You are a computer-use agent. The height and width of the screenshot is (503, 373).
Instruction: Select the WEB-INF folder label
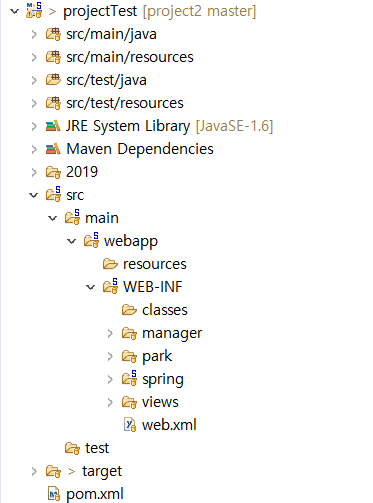(153, 287)
